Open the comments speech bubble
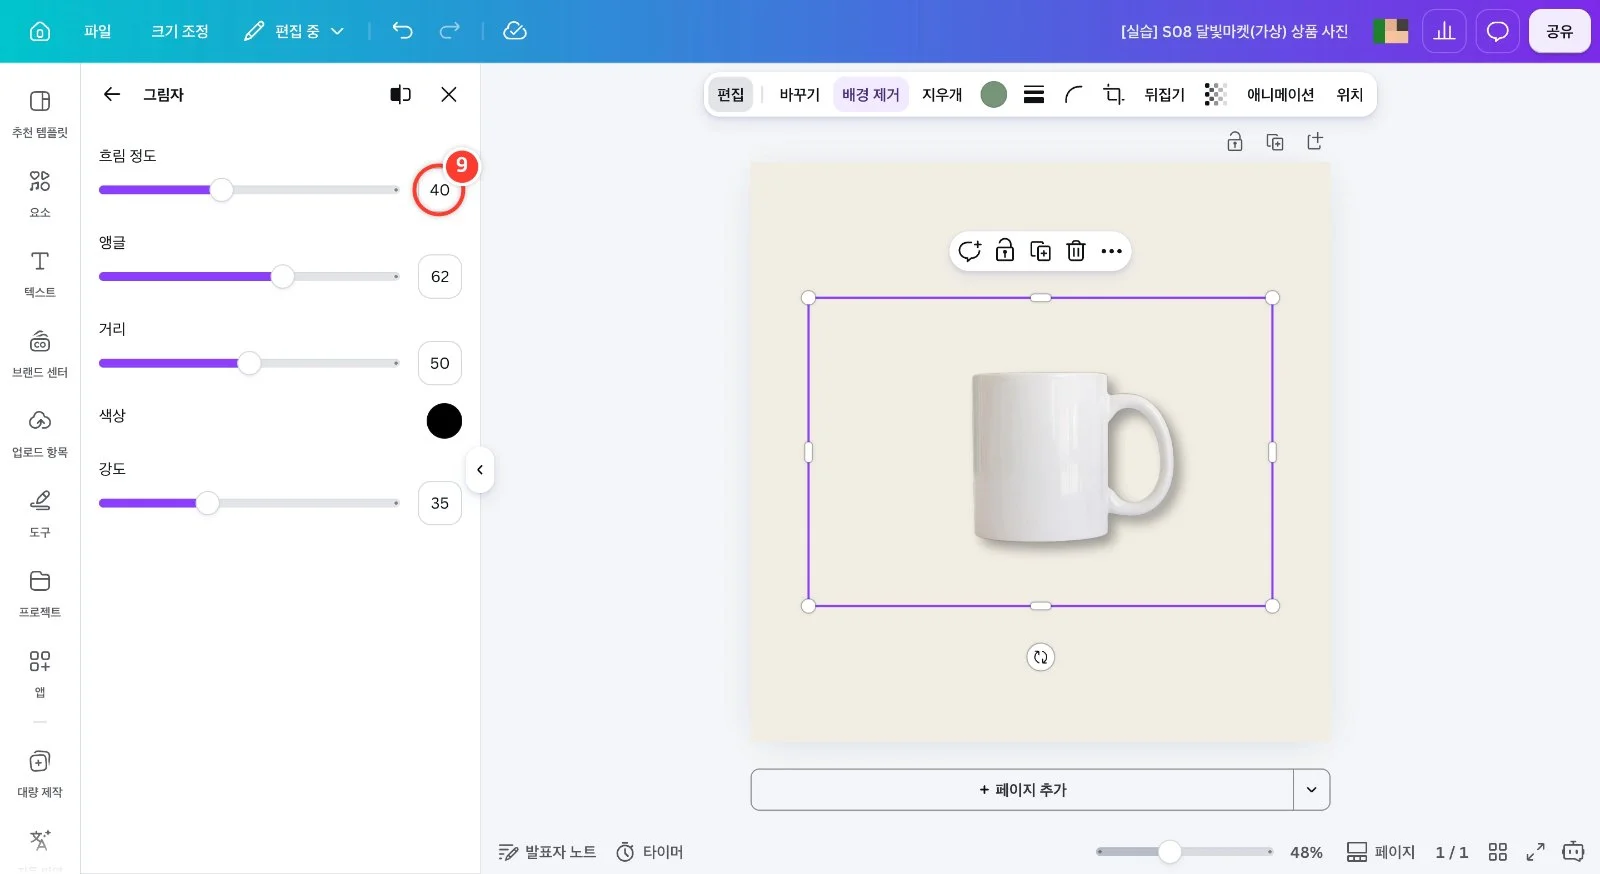1600x874 pixels. pyautogui.click(x=1497, y=31)
